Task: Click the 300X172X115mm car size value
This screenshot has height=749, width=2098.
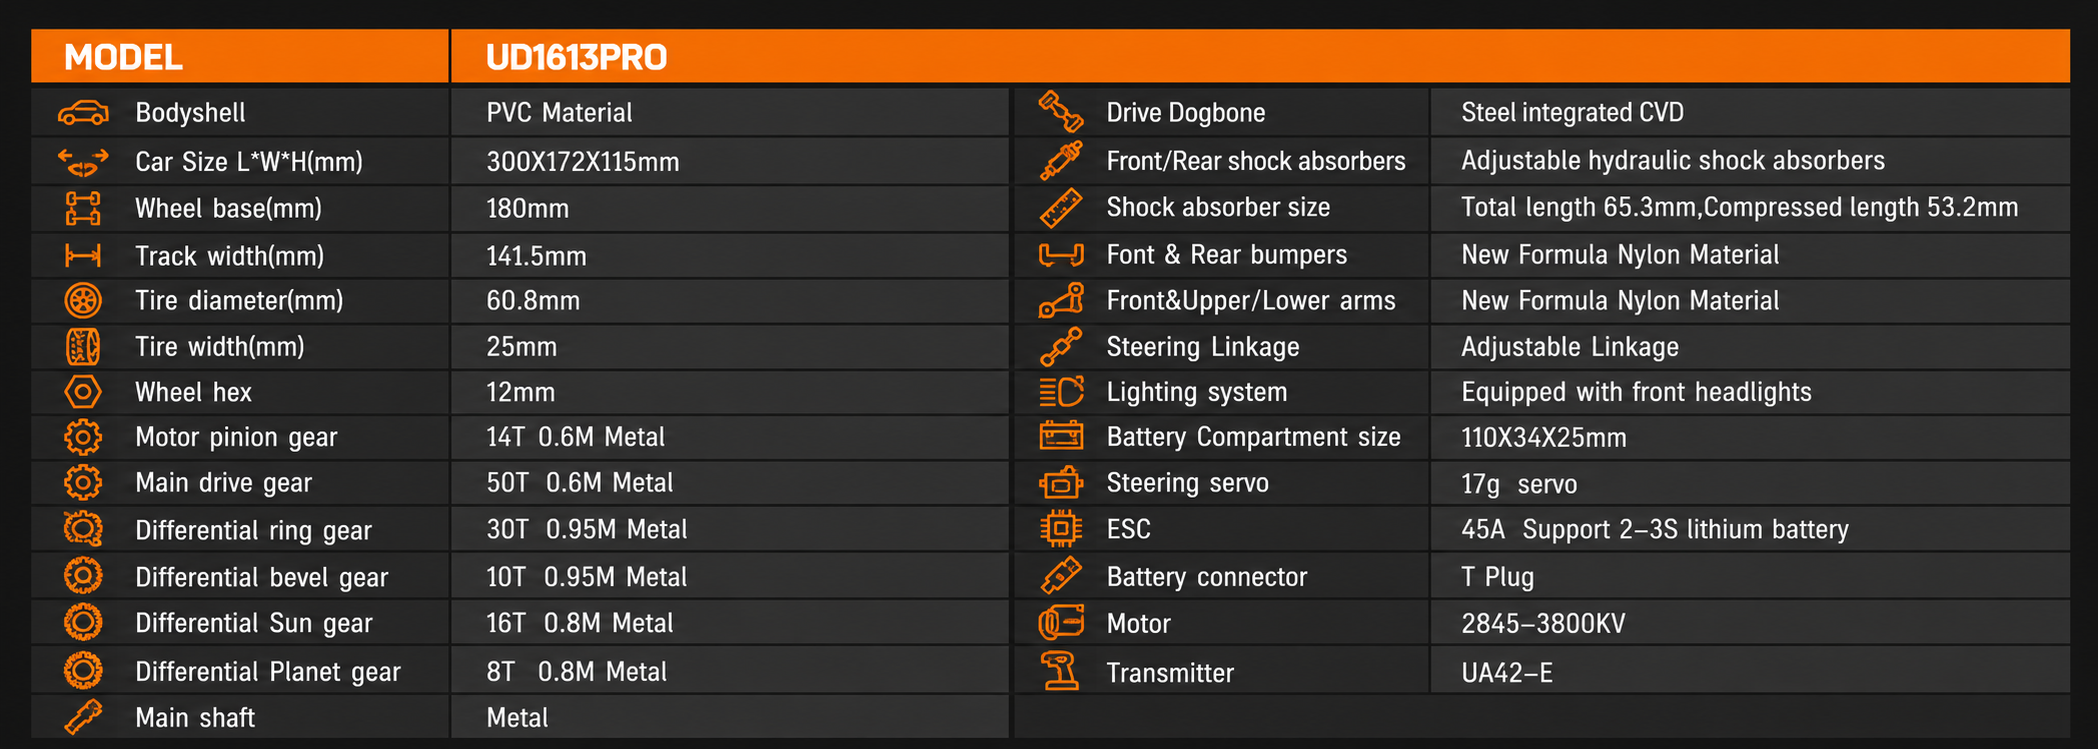Action: click(583, 162)
